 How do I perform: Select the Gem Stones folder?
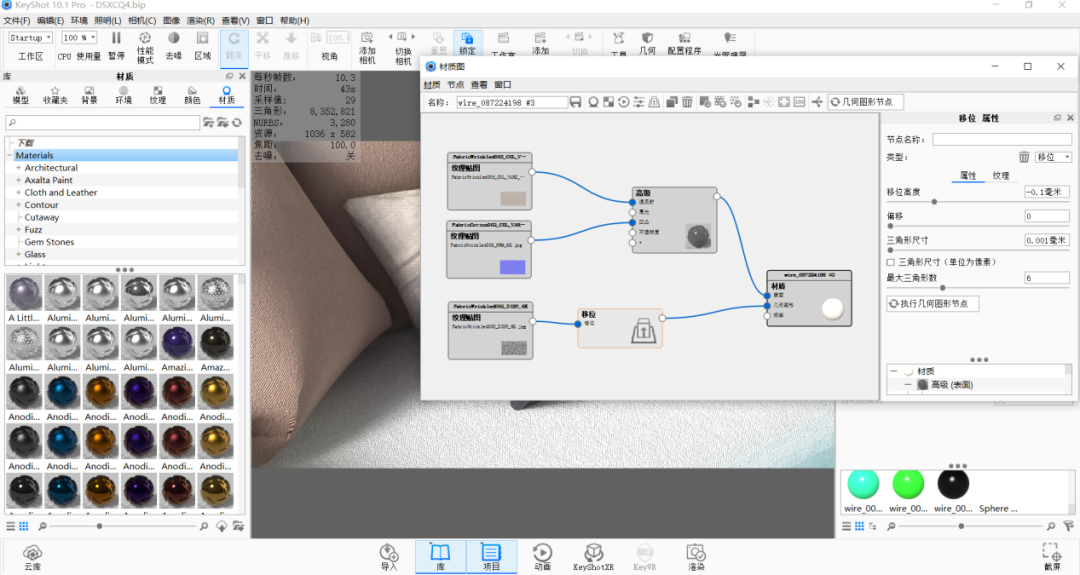(x=50, y=242)
